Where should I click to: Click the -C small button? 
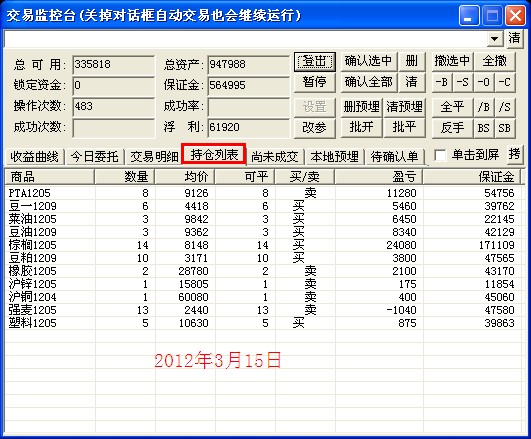click(x=505, y=82)
